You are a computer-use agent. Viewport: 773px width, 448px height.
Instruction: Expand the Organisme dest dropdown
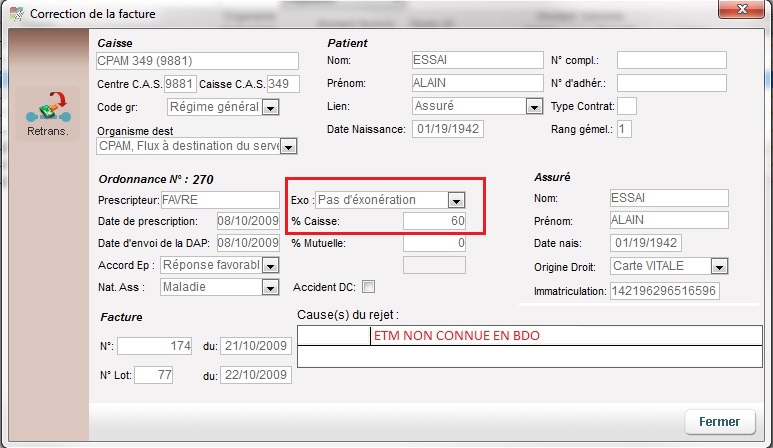pyautogui.click(x=288, y=147)
